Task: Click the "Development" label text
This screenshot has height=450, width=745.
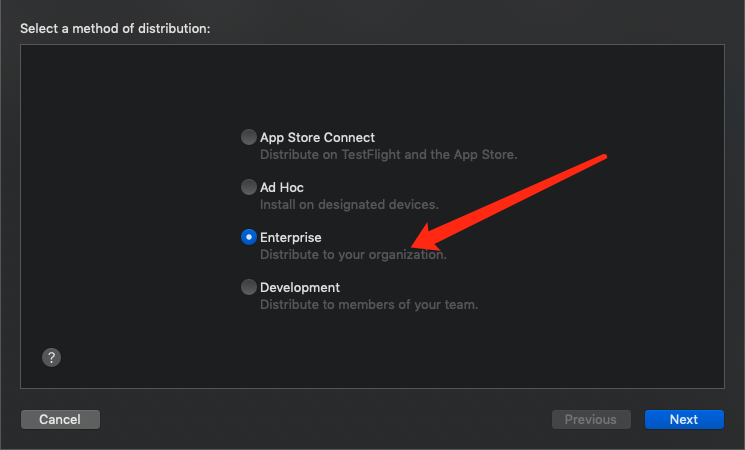Action: (x=300, y=287)
